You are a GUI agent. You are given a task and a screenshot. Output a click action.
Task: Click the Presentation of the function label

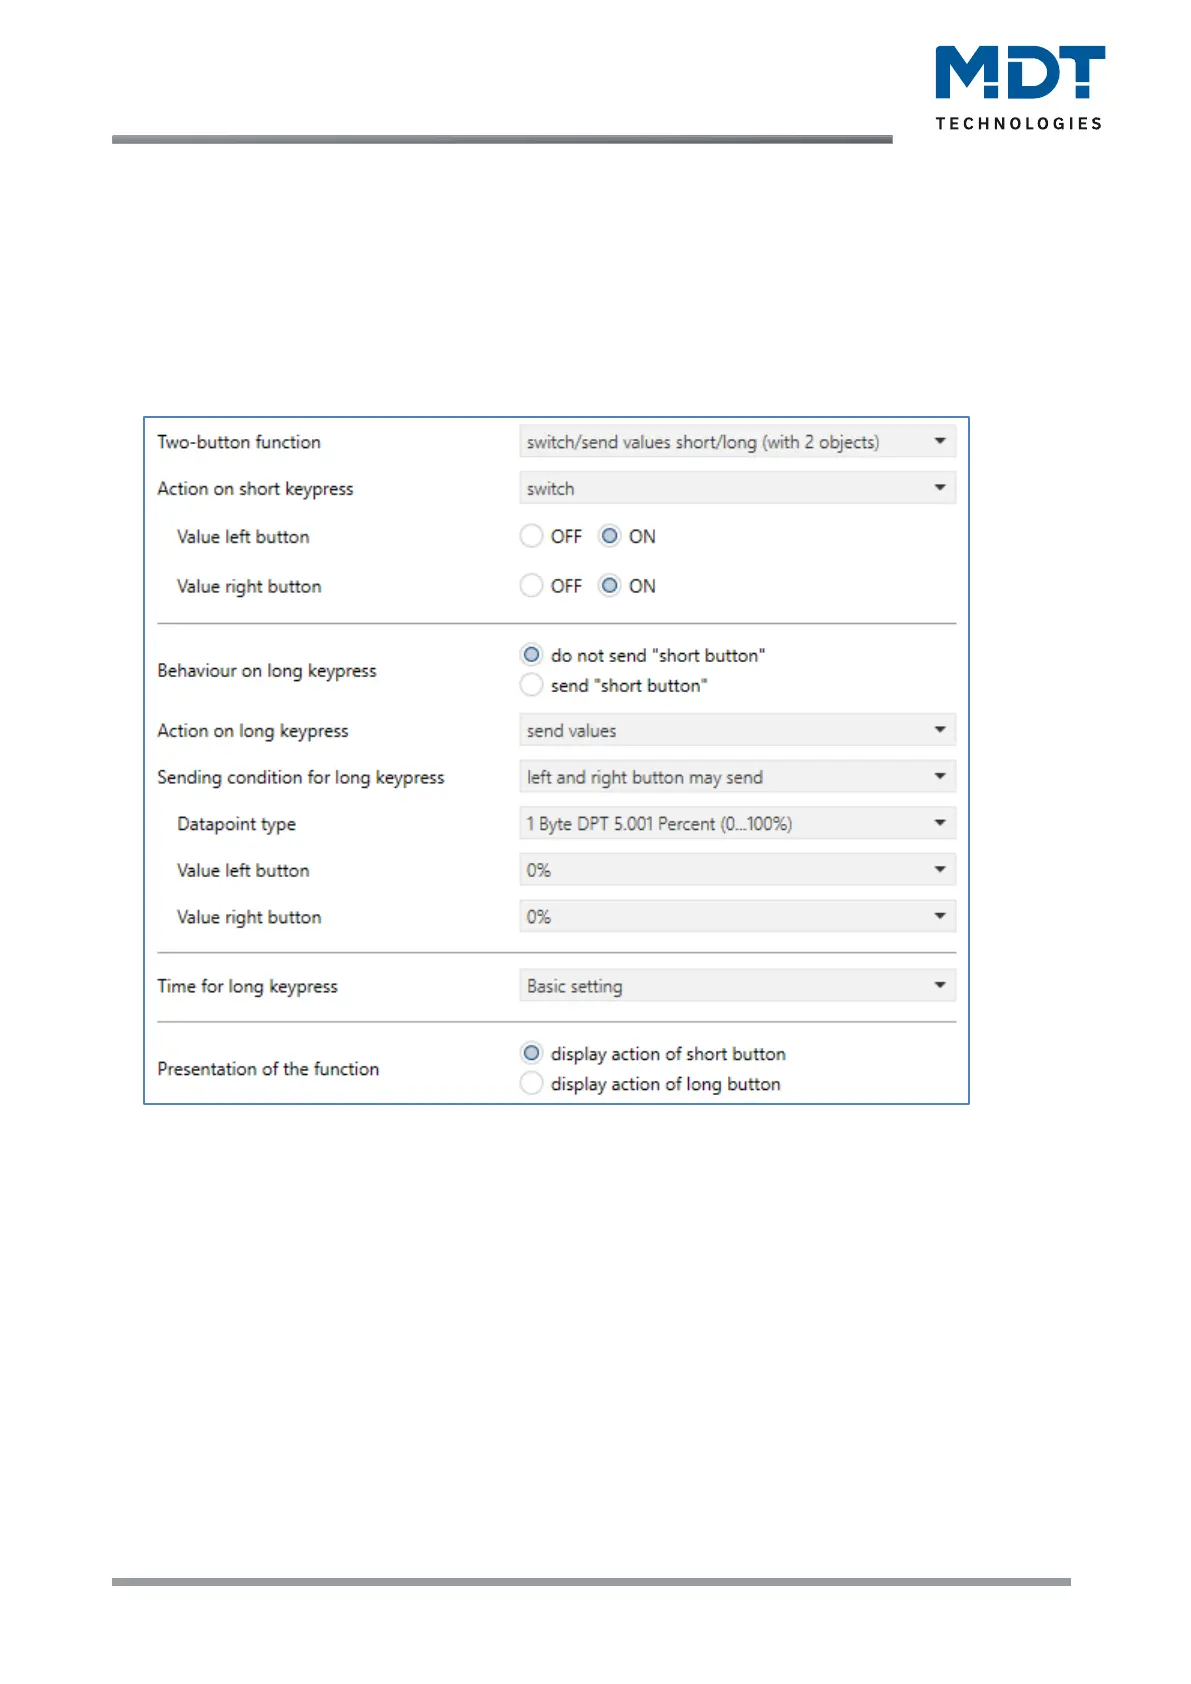pyautogui.click(x=268, y=1069)
